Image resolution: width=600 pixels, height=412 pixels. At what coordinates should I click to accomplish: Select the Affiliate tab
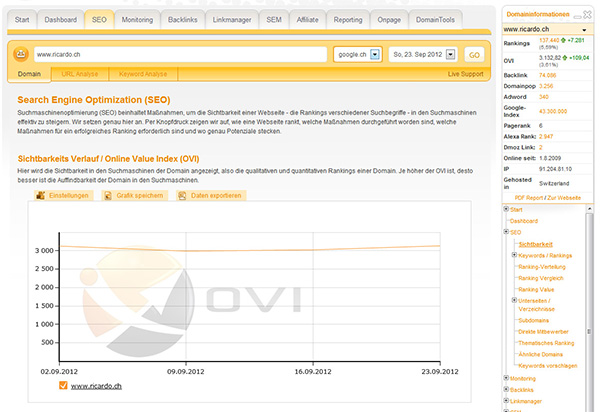point(307,20)
